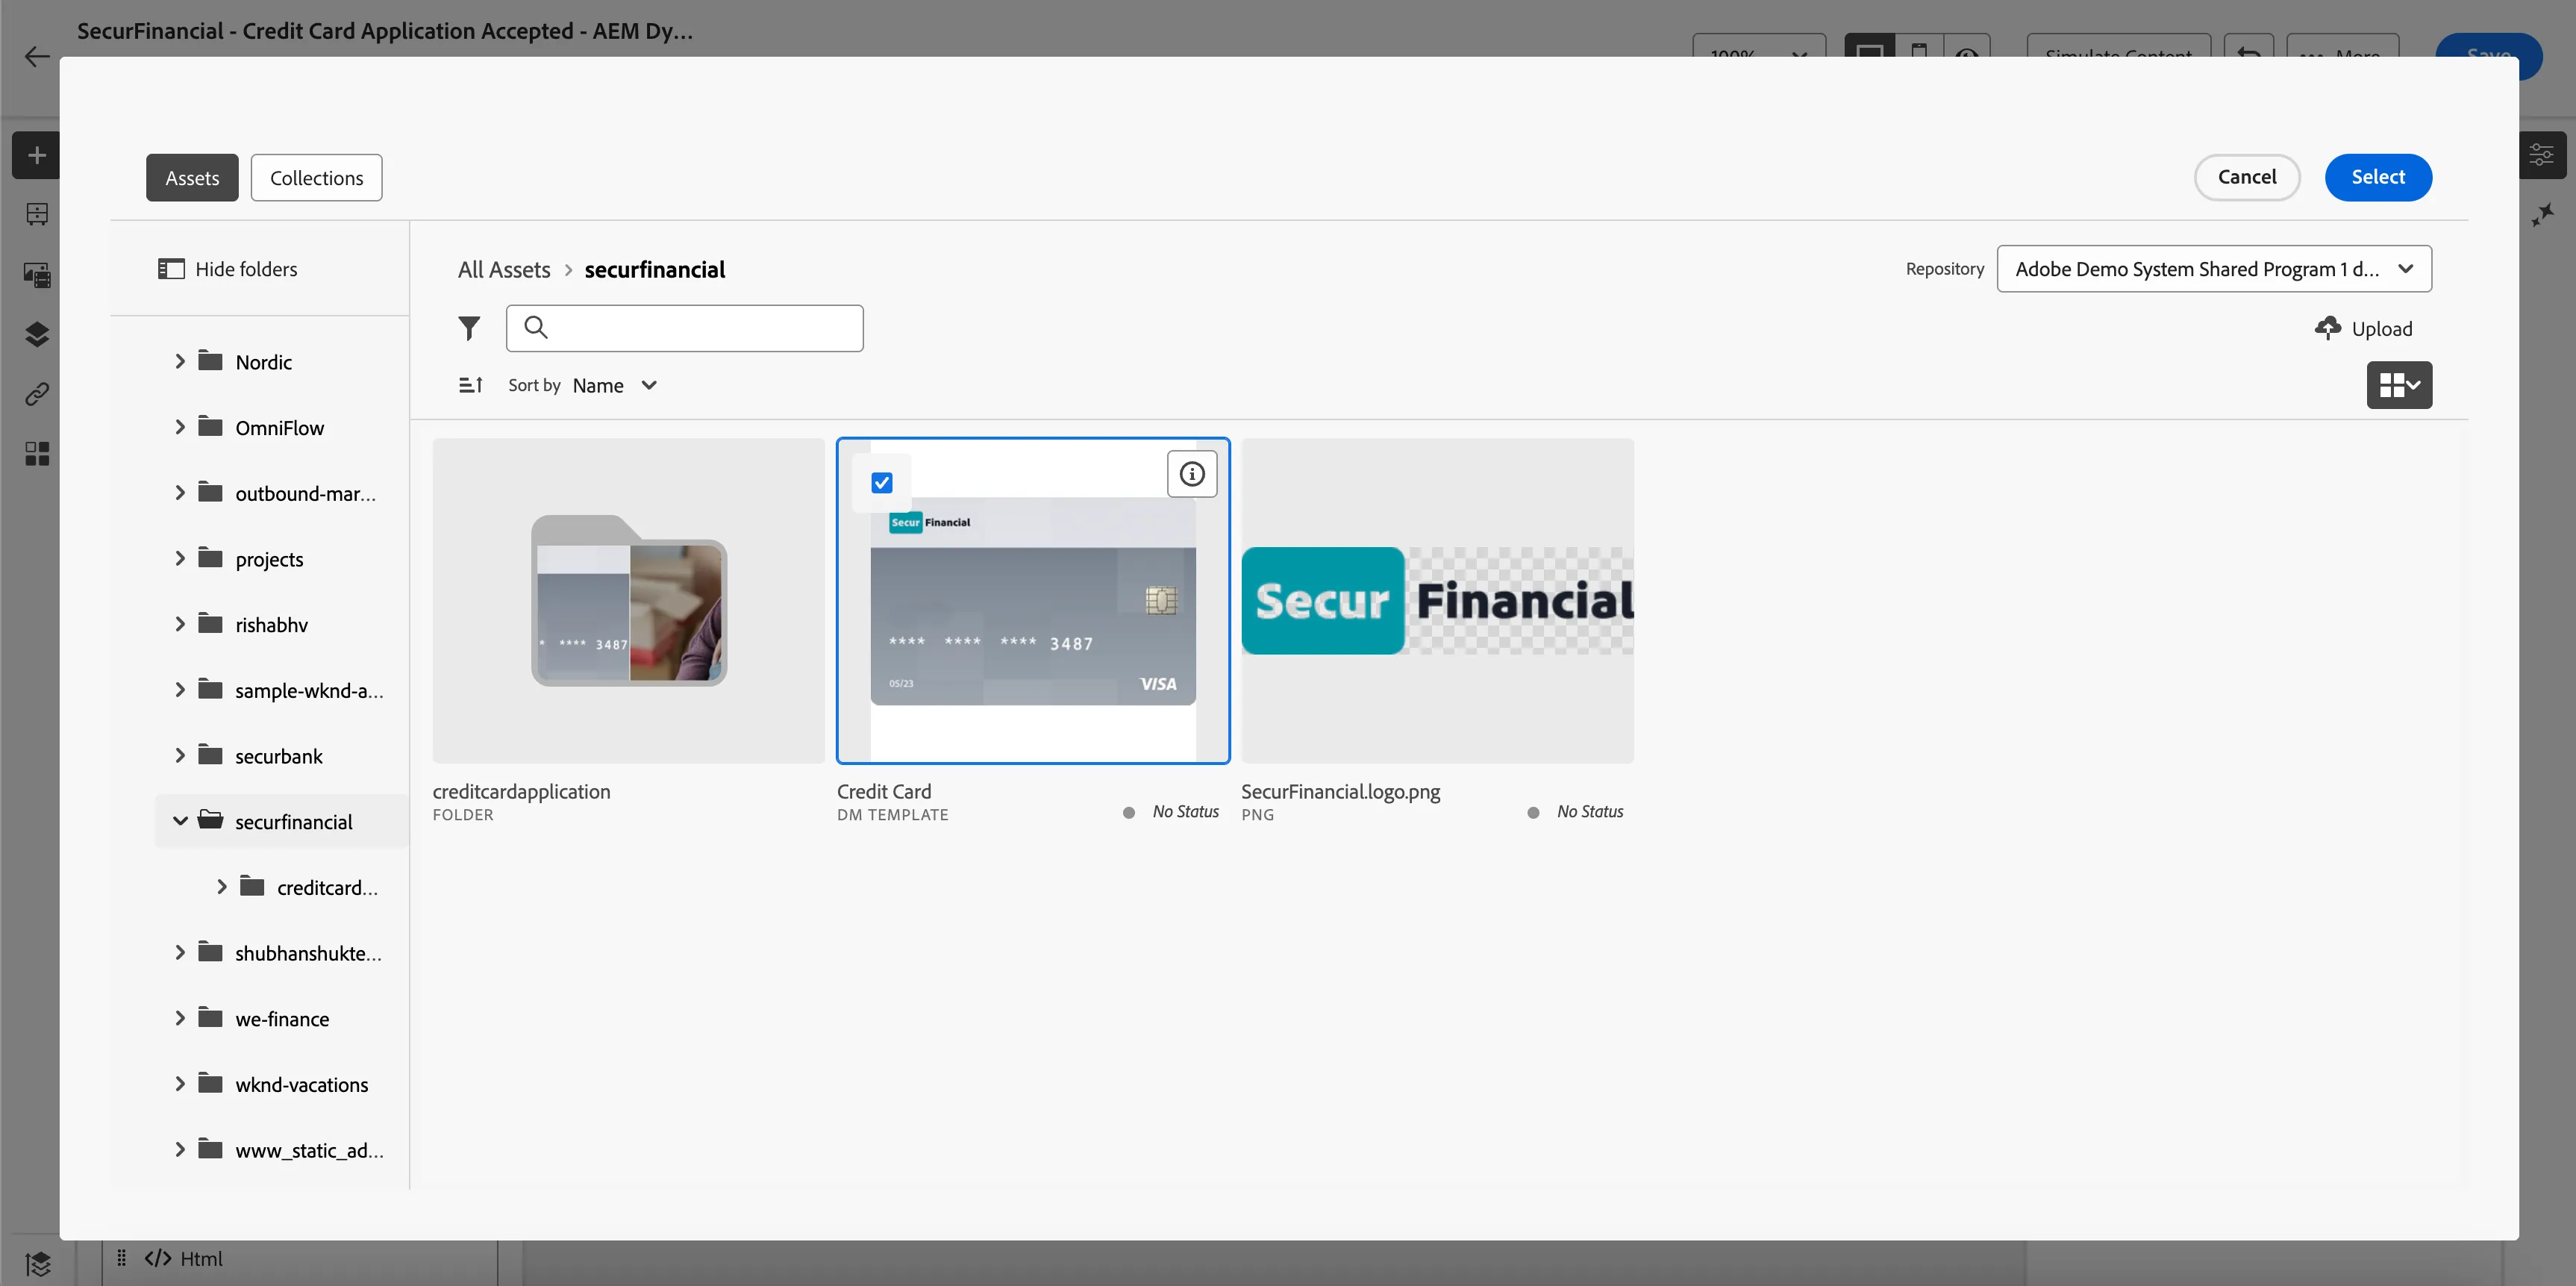
Task: Open settings sliders icon in right rail
Action: (x=2541, y=155)
